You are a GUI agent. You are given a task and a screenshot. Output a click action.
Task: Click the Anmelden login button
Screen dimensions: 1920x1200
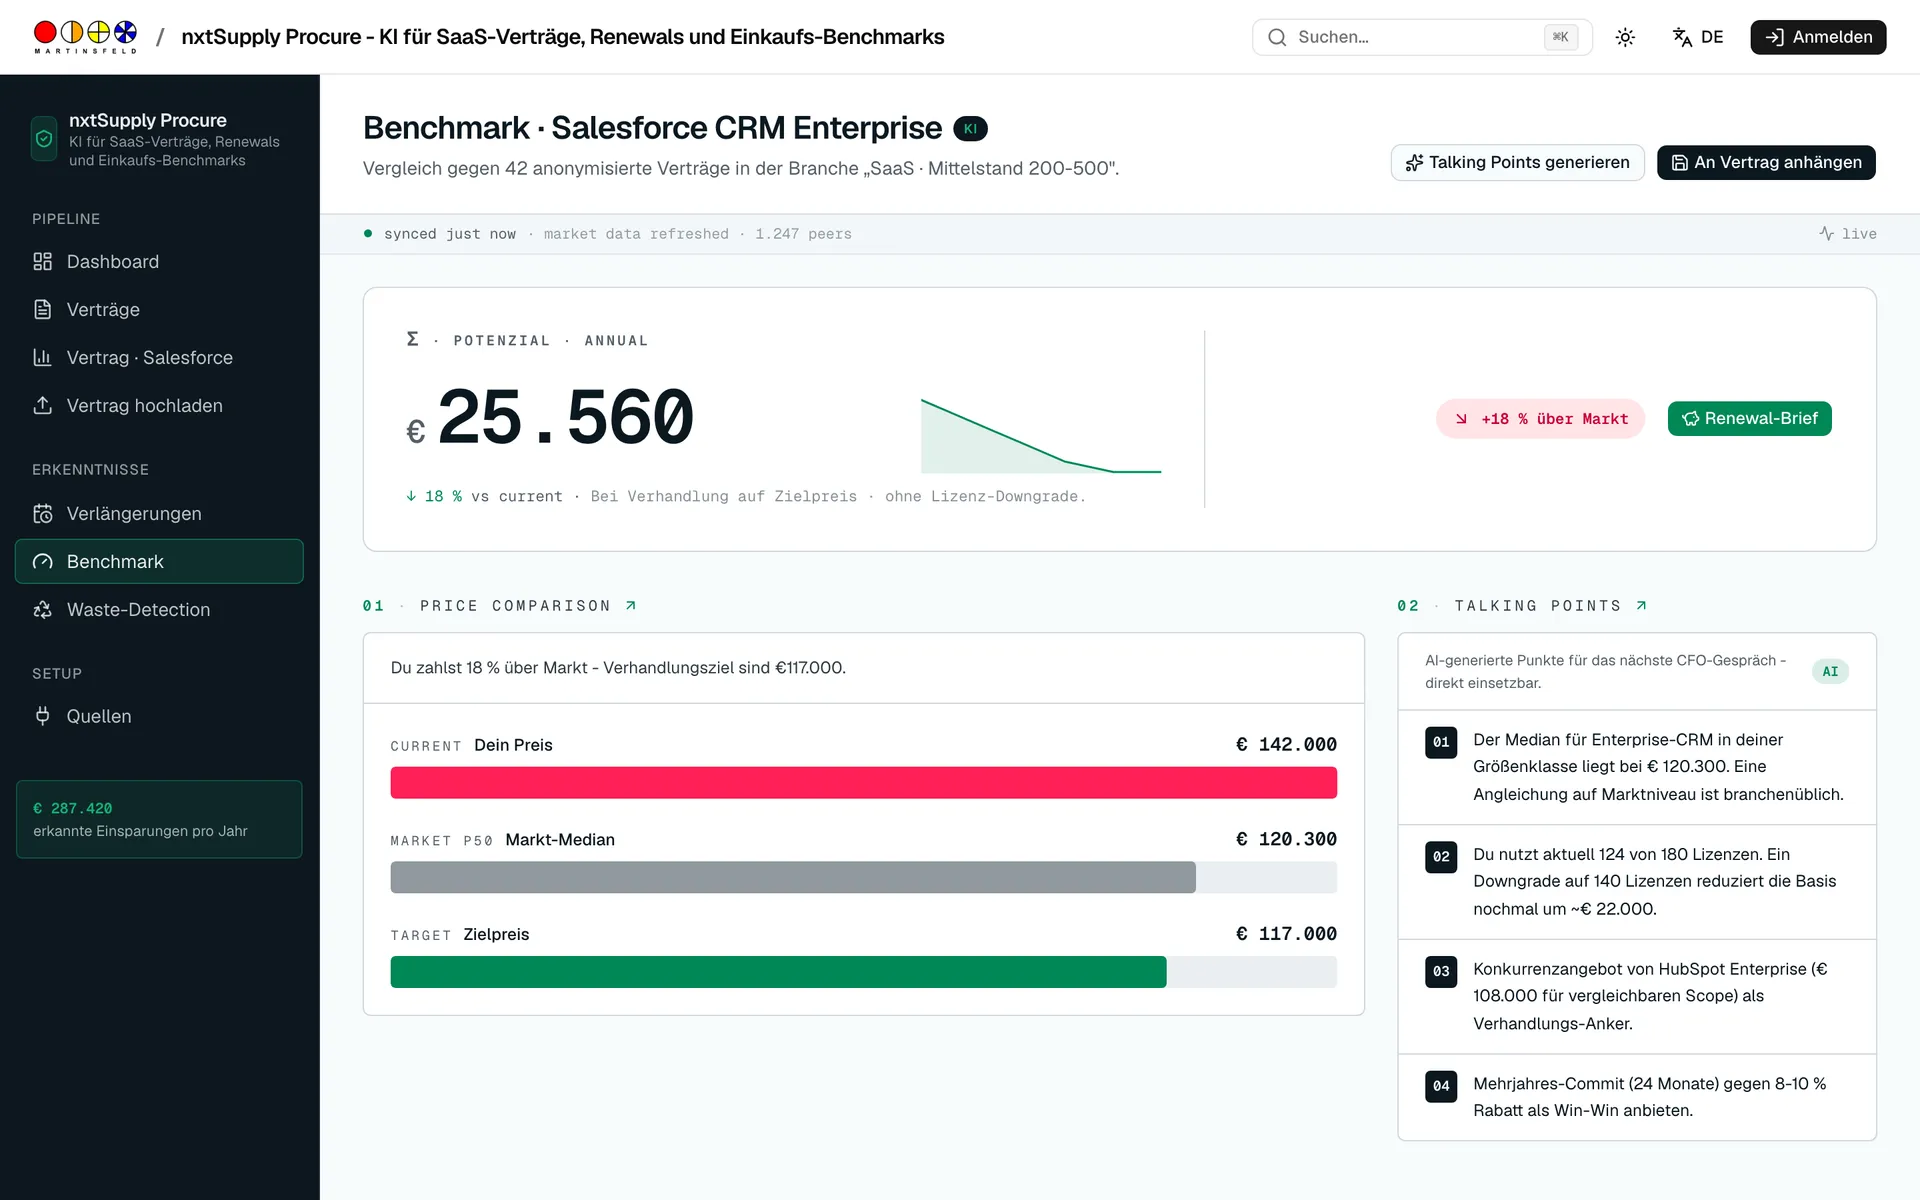tap(1818, 37)
